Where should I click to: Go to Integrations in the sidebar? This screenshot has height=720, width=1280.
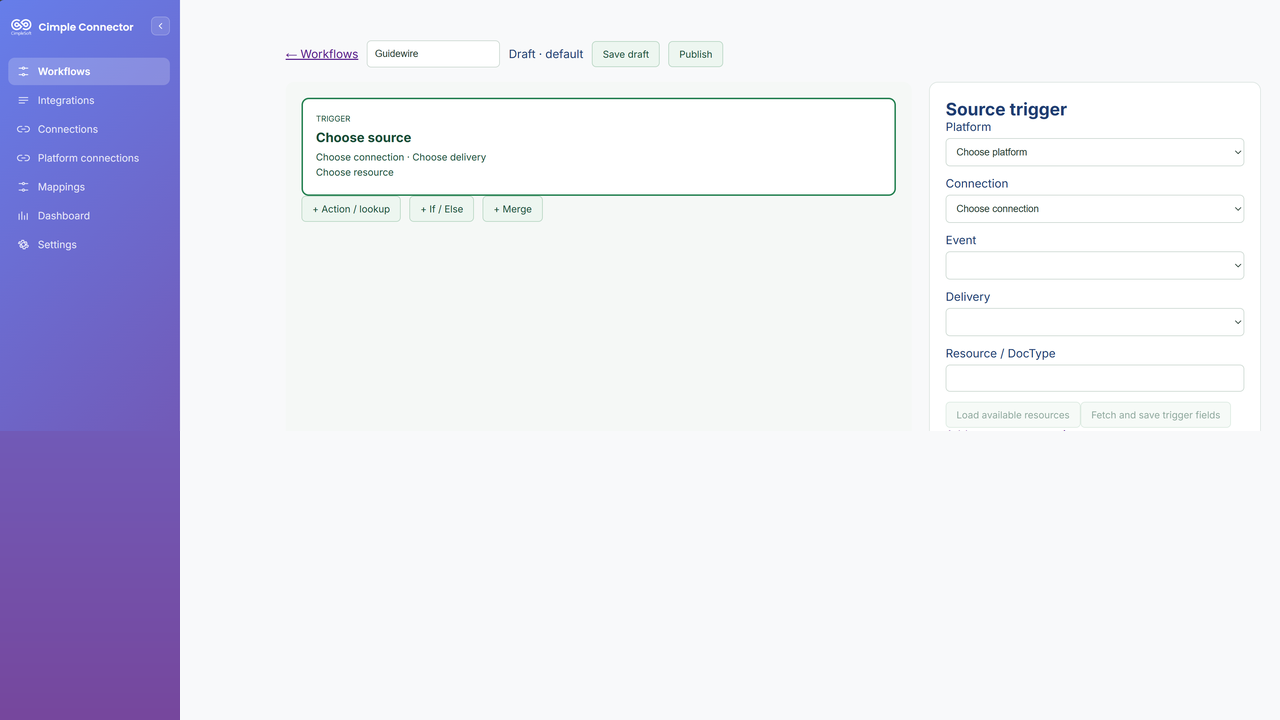pos(89,101)
